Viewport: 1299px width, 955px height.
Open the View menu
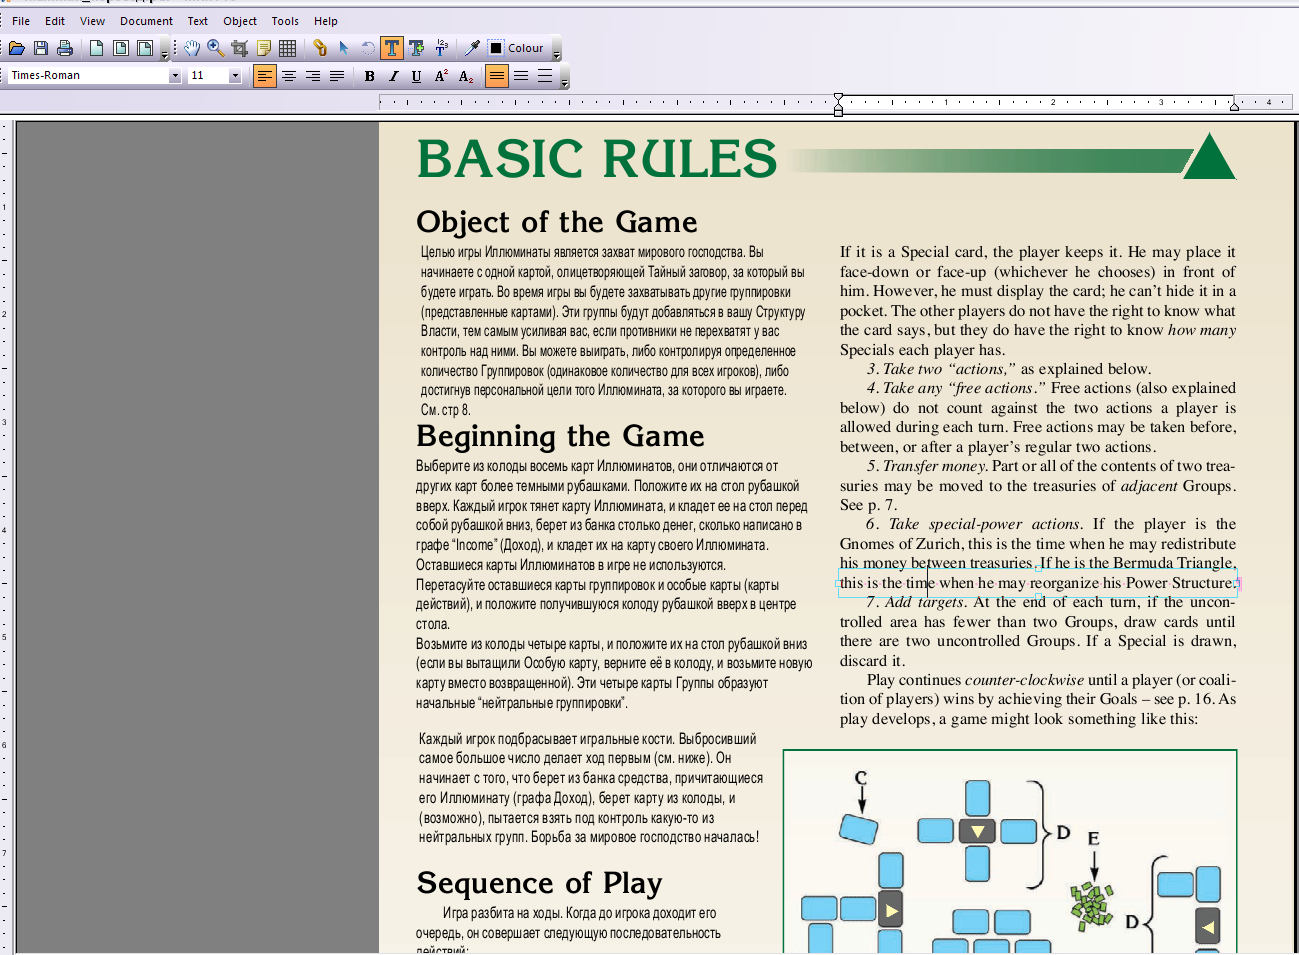pyautogui.click(x=92, y=21)
